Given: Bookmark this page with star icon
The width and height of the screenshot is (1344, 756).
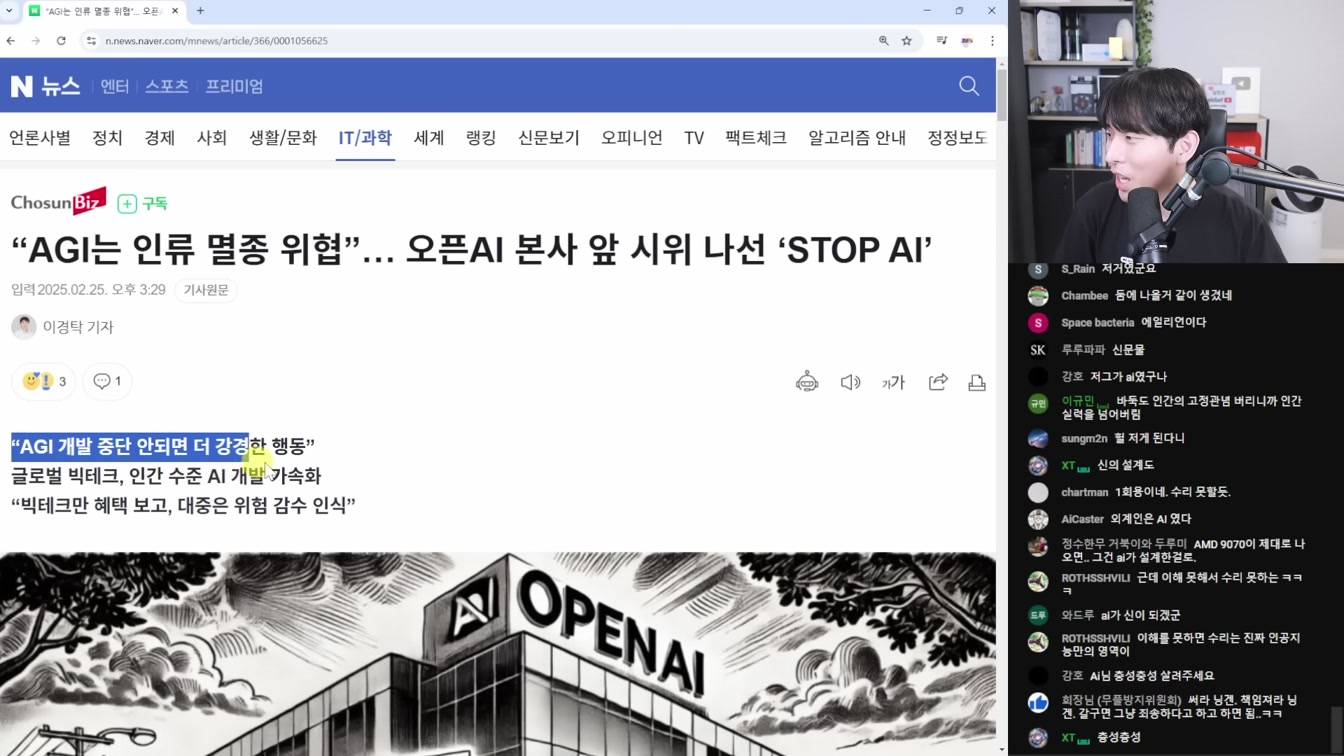Looking at the screenshot, I should pyautogui.click(x=907, y=41).
